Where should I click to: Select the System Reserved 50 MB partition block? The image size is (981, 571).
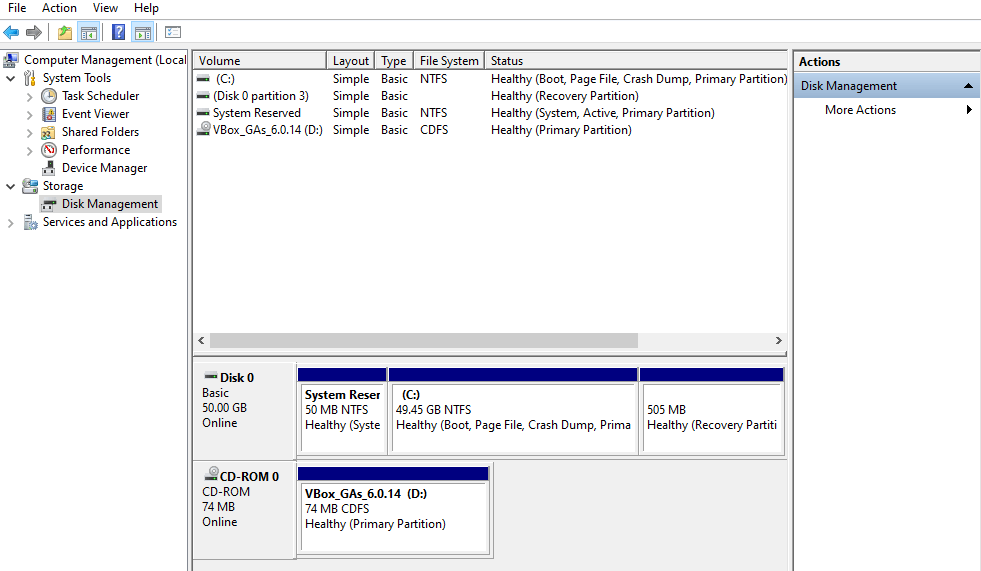pos(342,411)
